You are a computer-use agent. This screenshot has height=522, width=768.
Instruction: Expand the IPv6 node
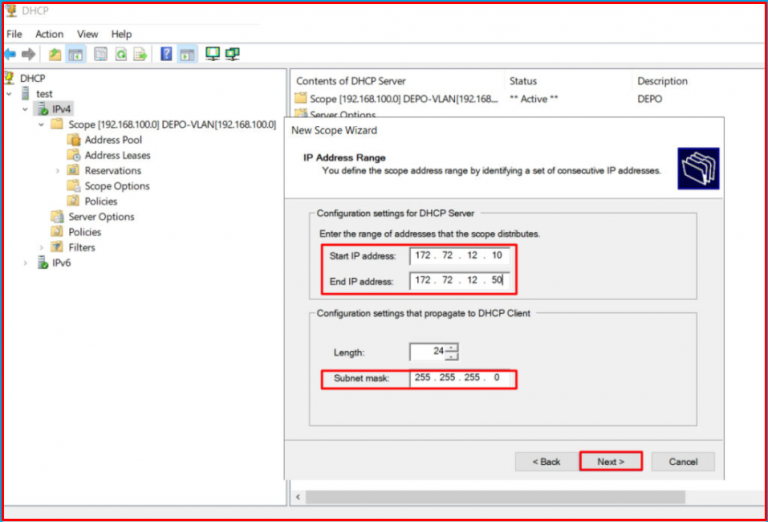pos(25,263)
